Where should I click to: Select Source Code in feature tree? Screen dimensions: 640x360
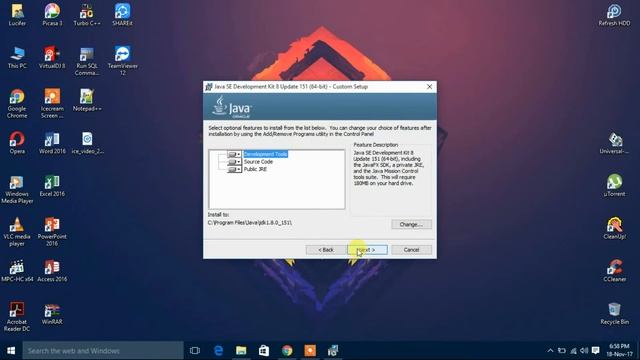click(258, 162)
